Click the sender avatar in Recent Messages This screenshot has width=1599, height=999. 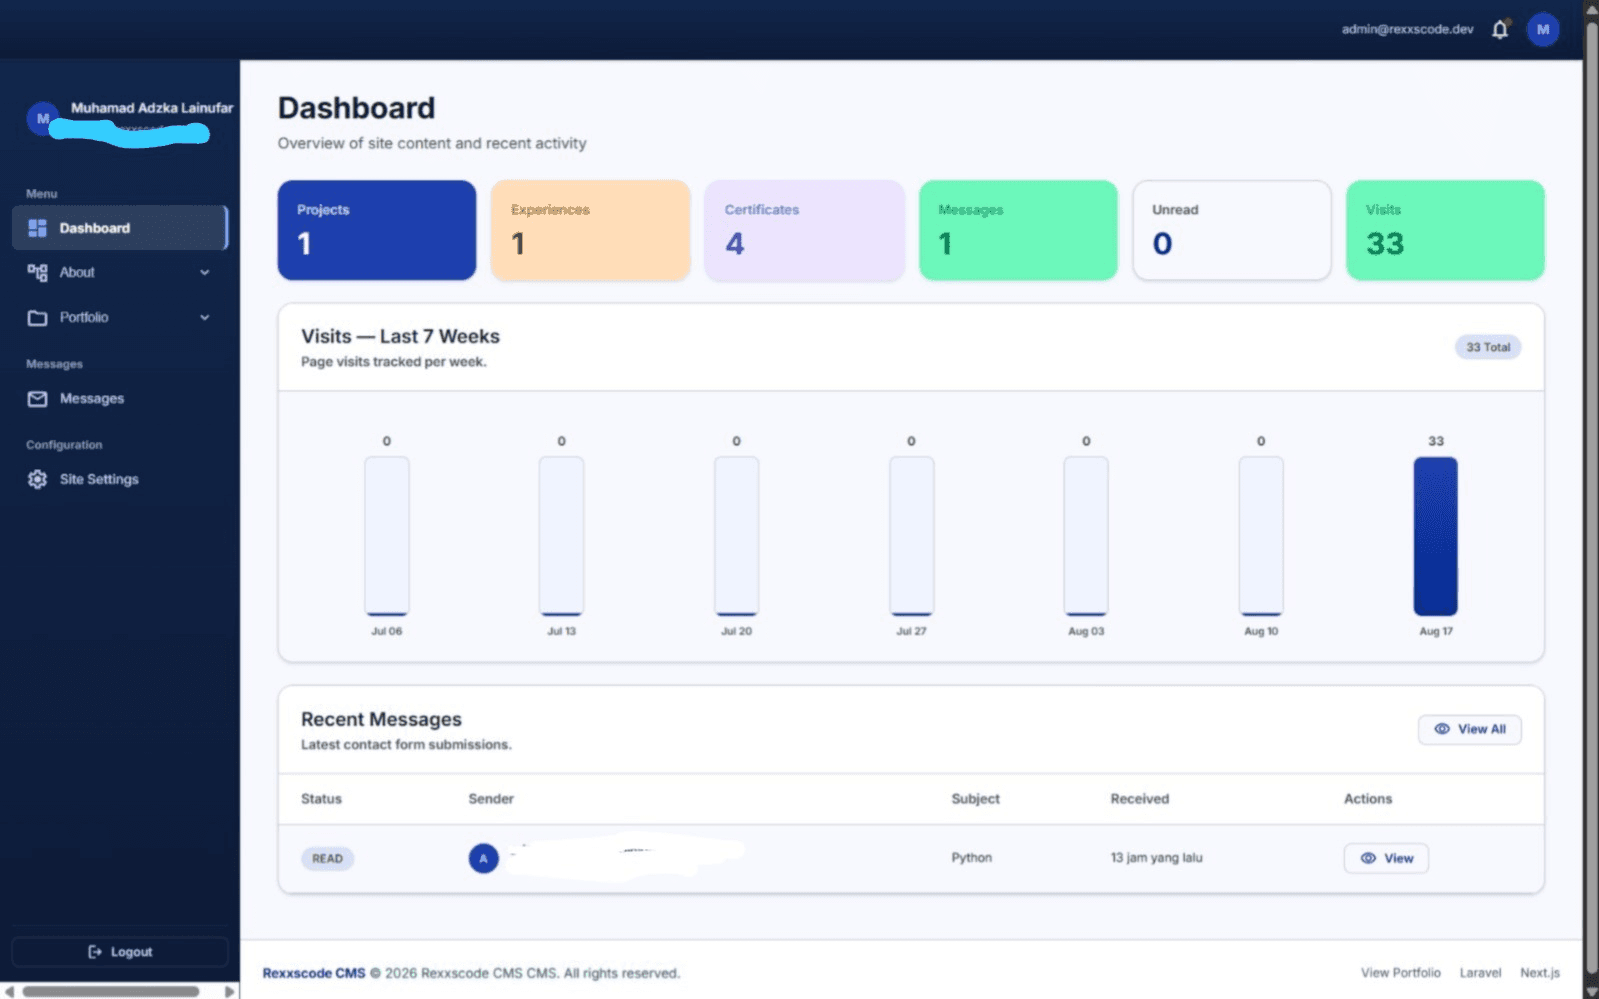click(x=483, y=858)
